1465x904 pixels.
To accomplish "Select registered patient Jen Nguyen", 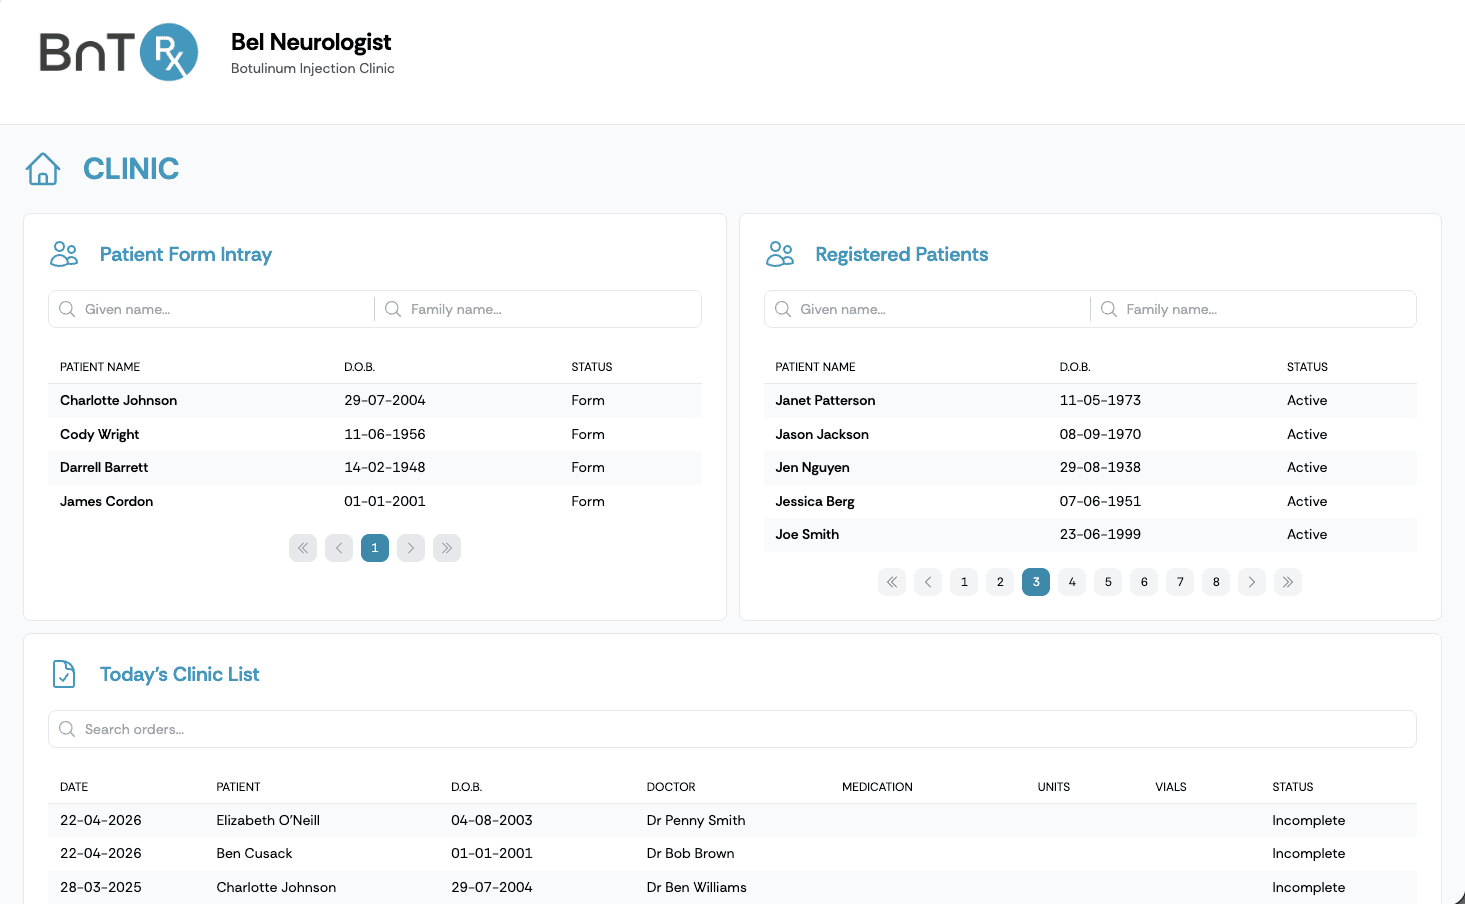I will coord(1090,467).
